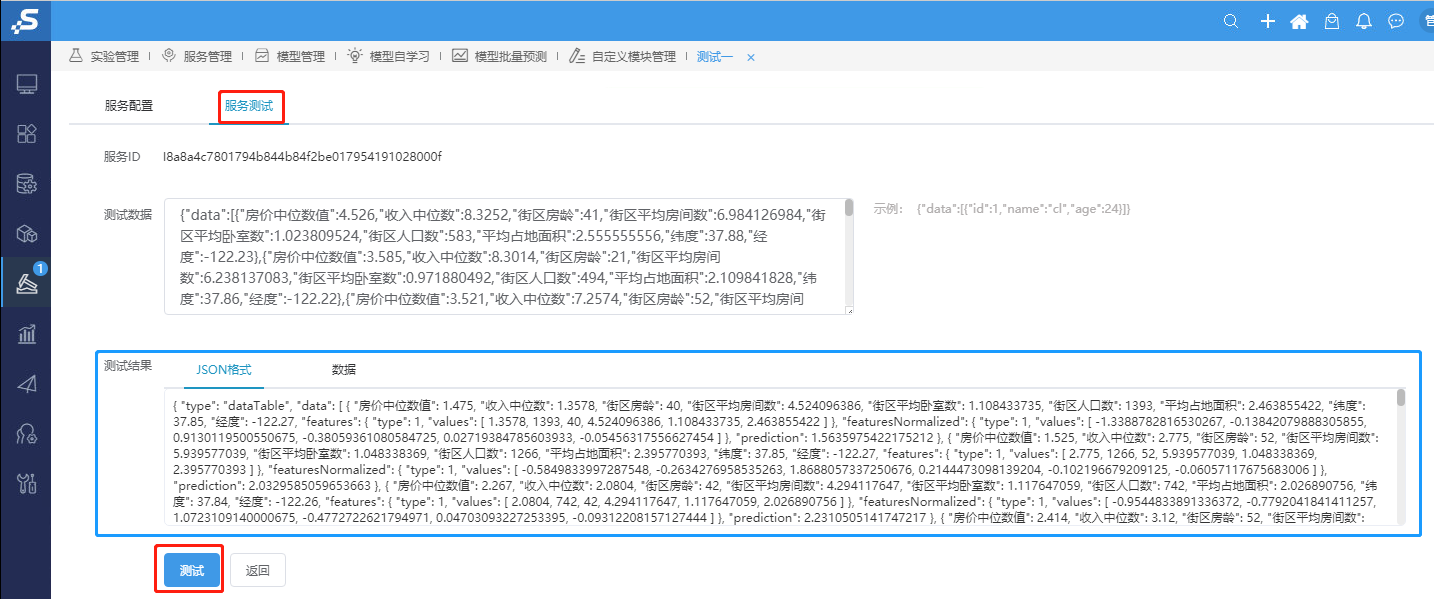Image resolution: width=1434 pixels, height=599 pixels.
Task: Click the S logo in the top-left corner
Action: pos(25,20)
